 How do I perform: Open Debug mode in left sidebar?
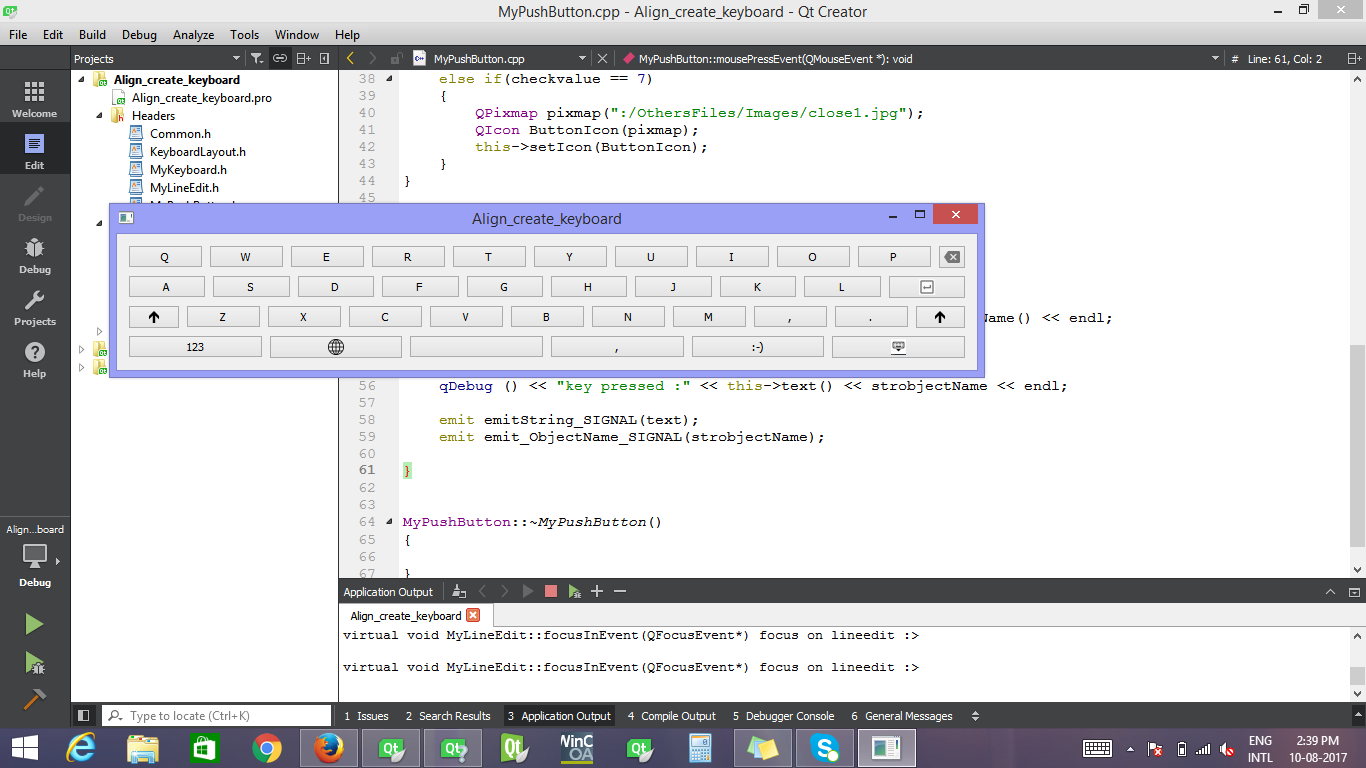click(34, 256)
